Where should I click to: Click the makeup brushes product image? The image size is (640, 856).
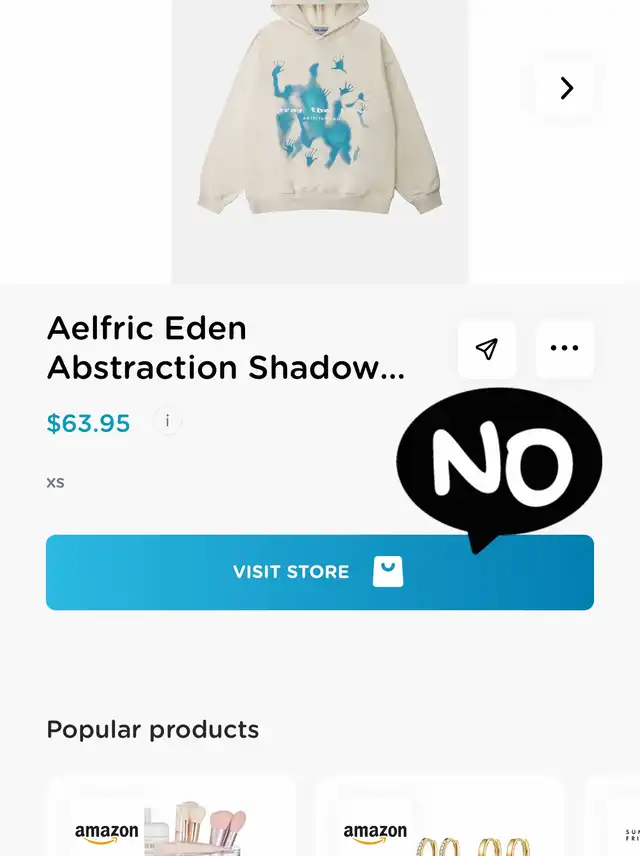[197, 828]
